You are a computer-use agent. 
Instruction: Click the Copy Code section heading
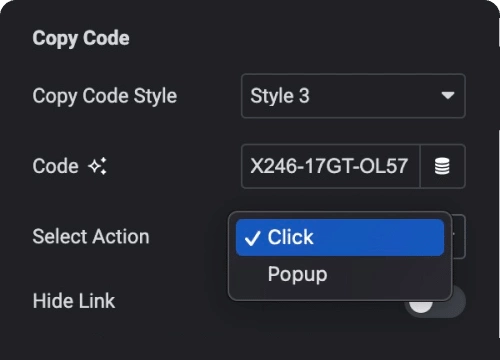[81, 38]
